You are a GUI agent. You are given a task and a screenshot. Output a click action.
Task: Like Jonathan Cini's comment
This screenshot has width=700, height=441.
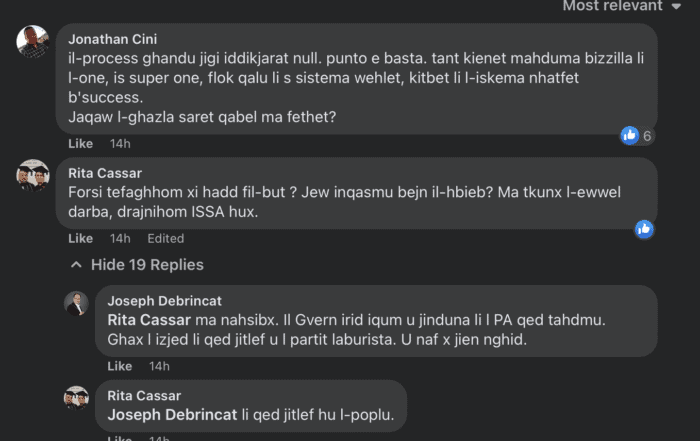80,144
